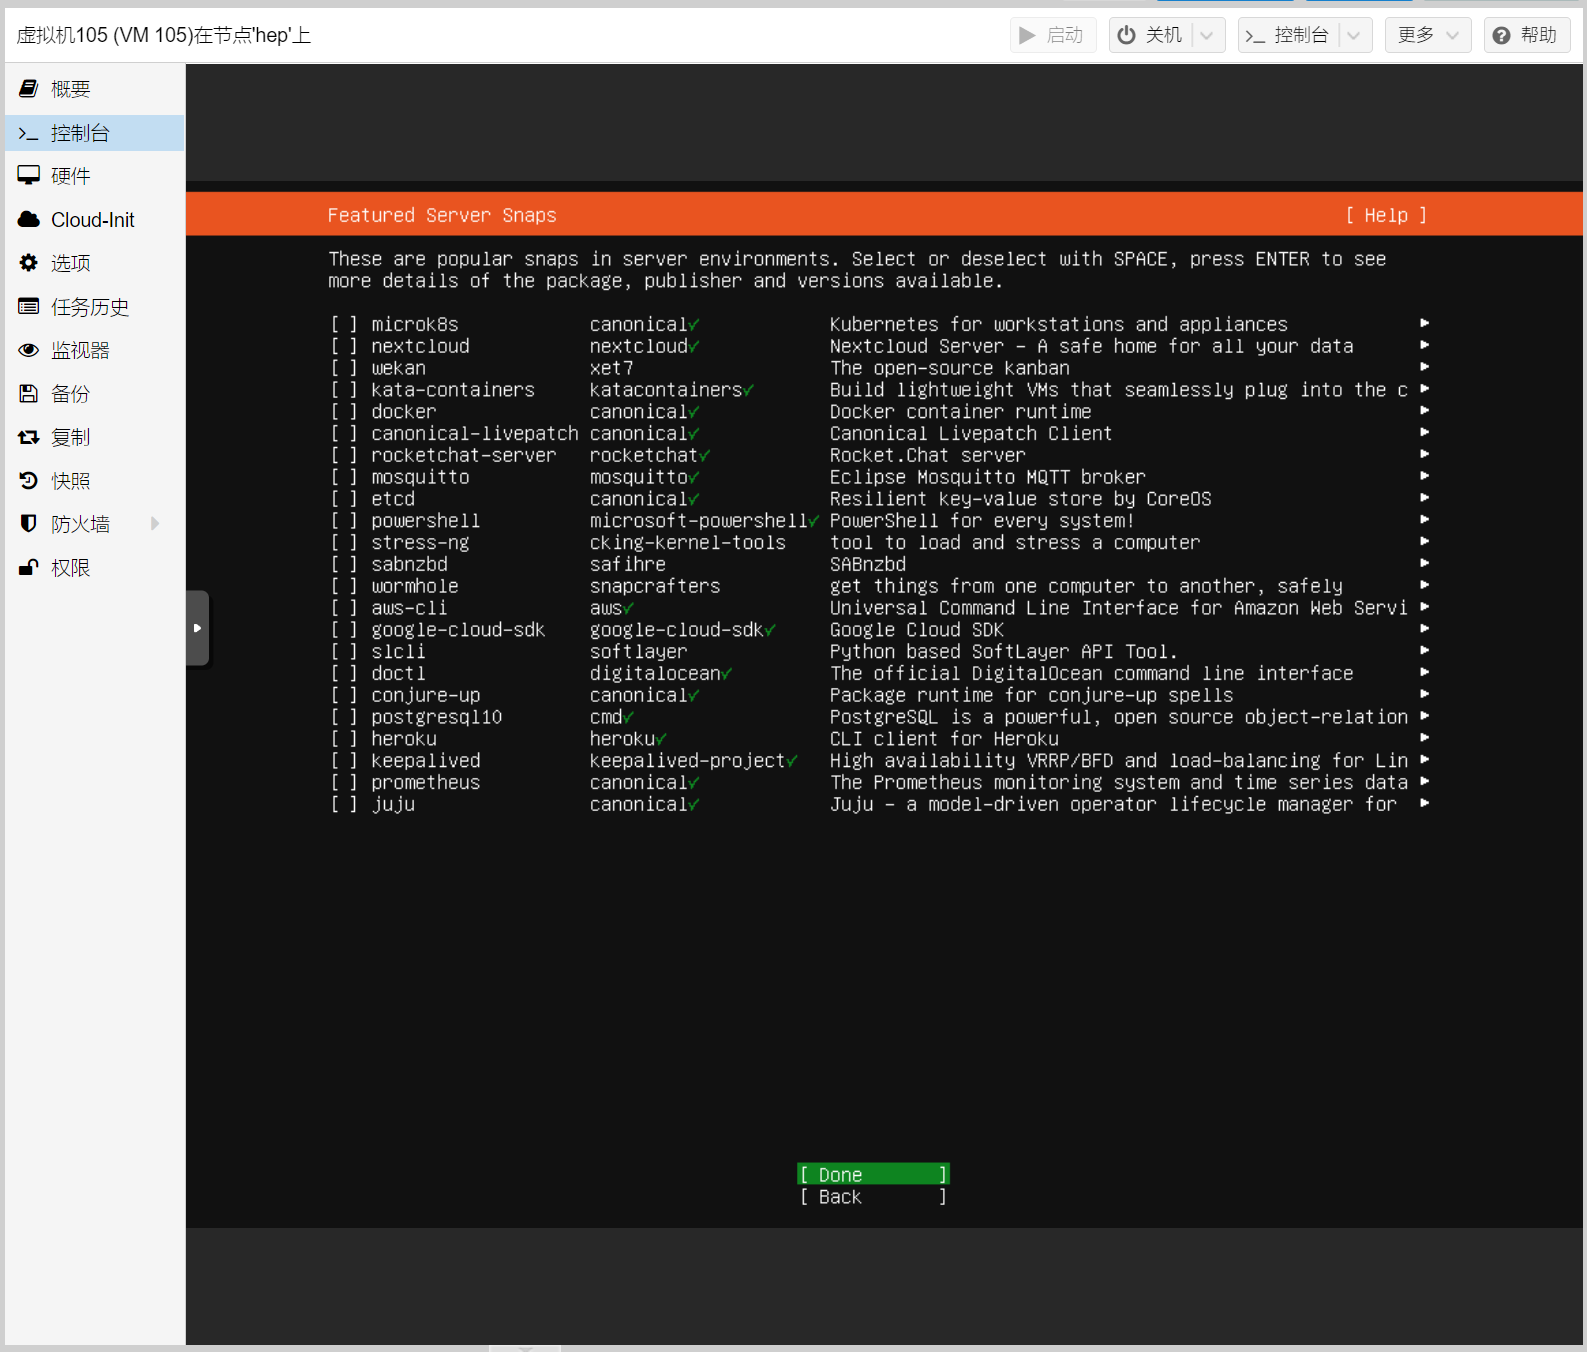Click the Hardware (硬件) monitor icon

click(x=29, y=176)
